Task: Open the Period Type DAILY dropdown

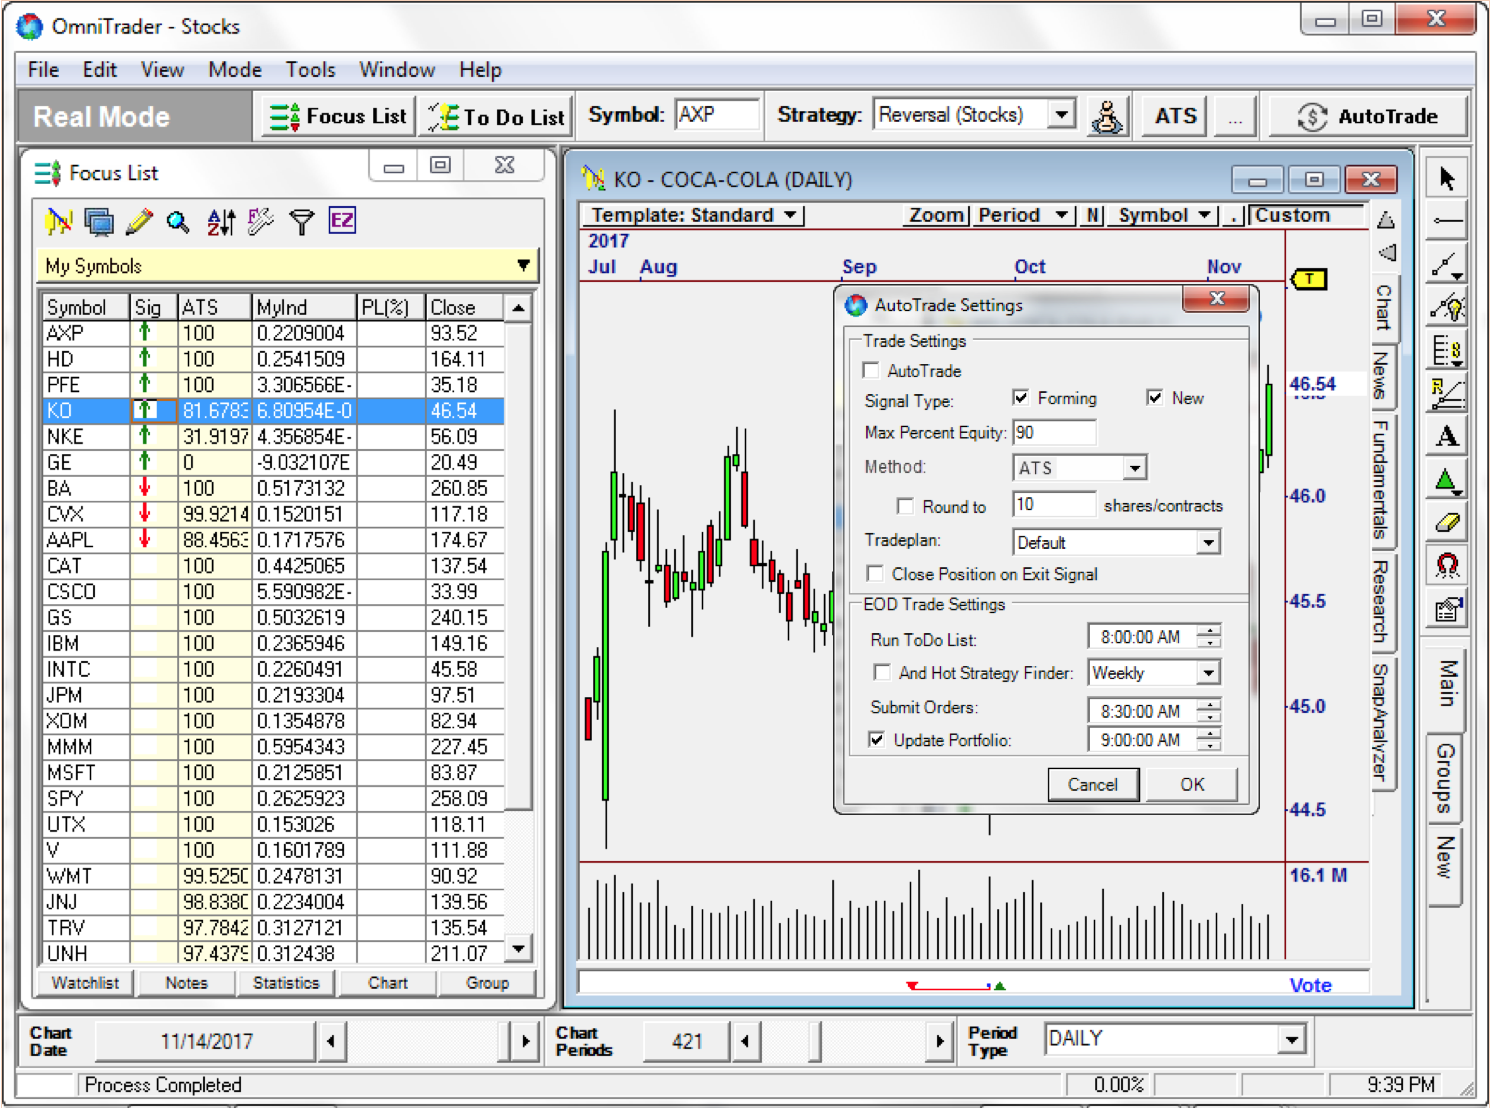Action: click(x=1292, y=1040)
